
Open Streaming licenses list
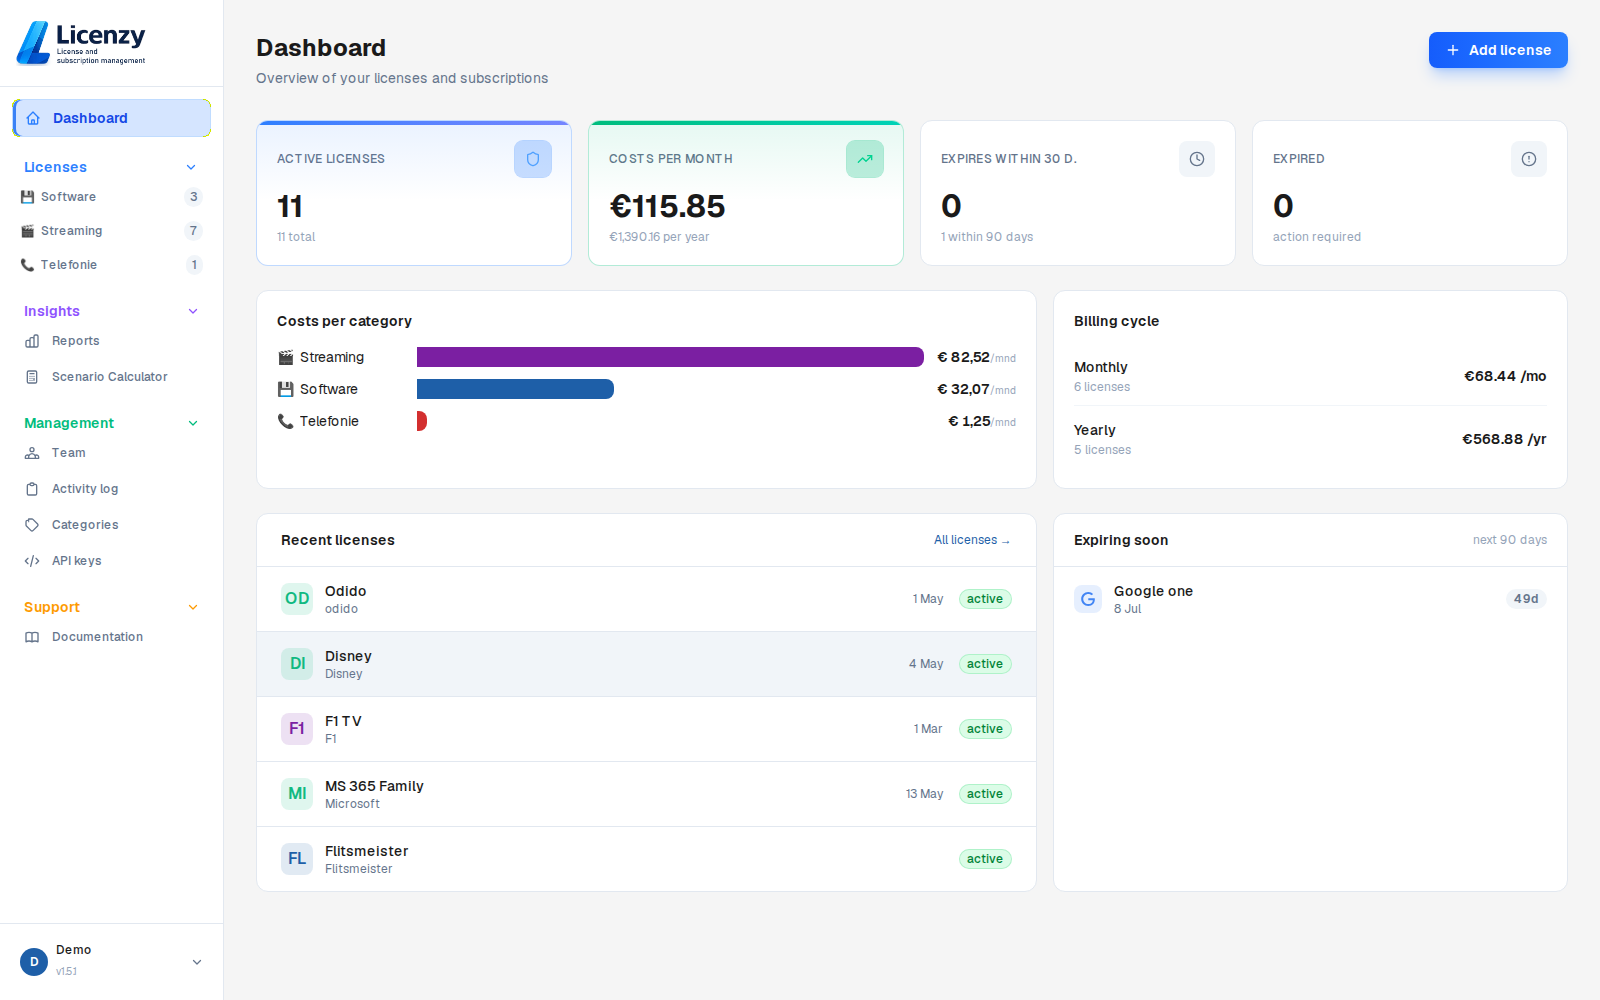tap(112, 231)
